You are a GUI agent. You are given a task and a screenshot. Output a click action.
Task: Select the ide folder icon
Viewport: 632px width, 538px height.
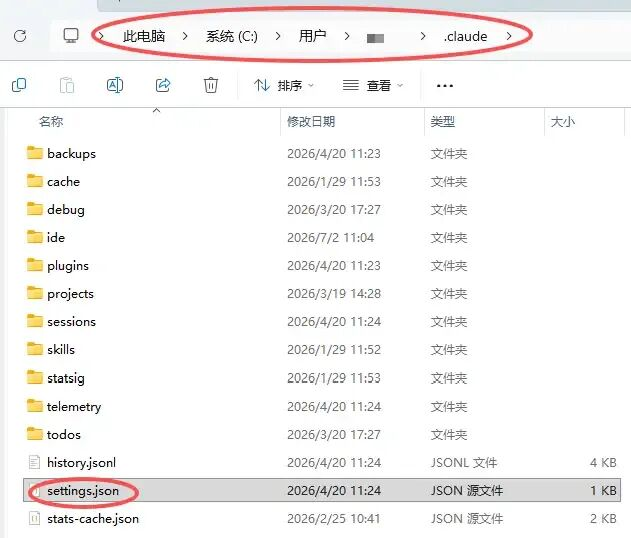tap(35, 237)
